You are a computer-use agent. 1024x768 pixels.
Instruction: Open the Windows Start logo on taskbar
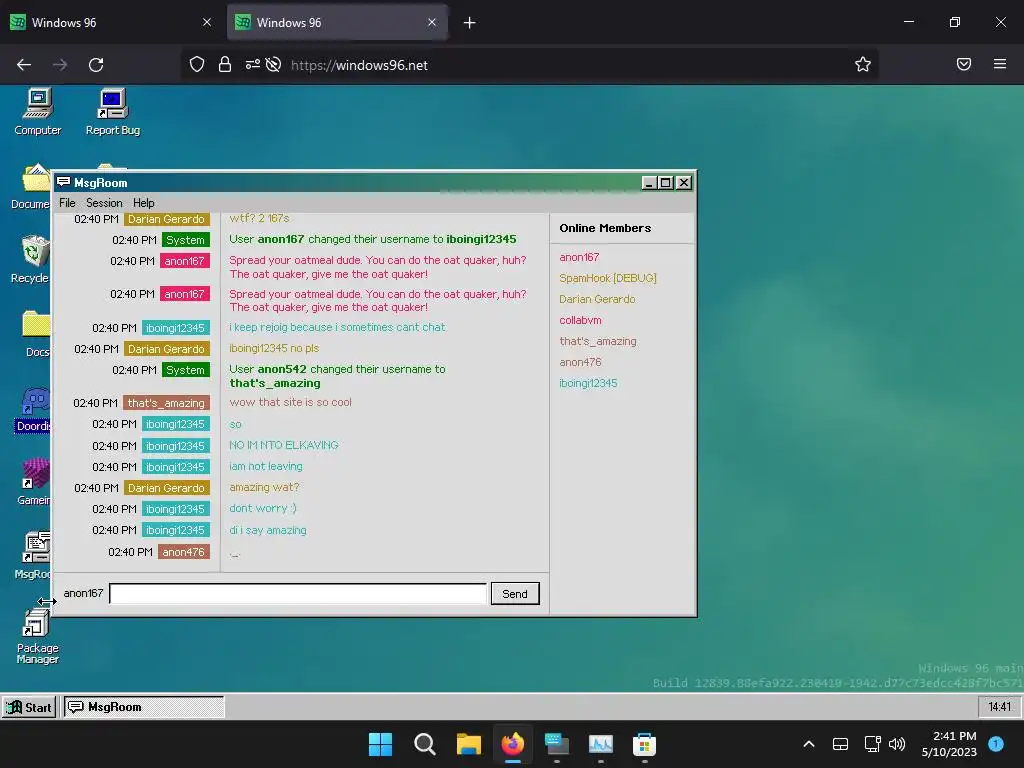tap(380, 744)
